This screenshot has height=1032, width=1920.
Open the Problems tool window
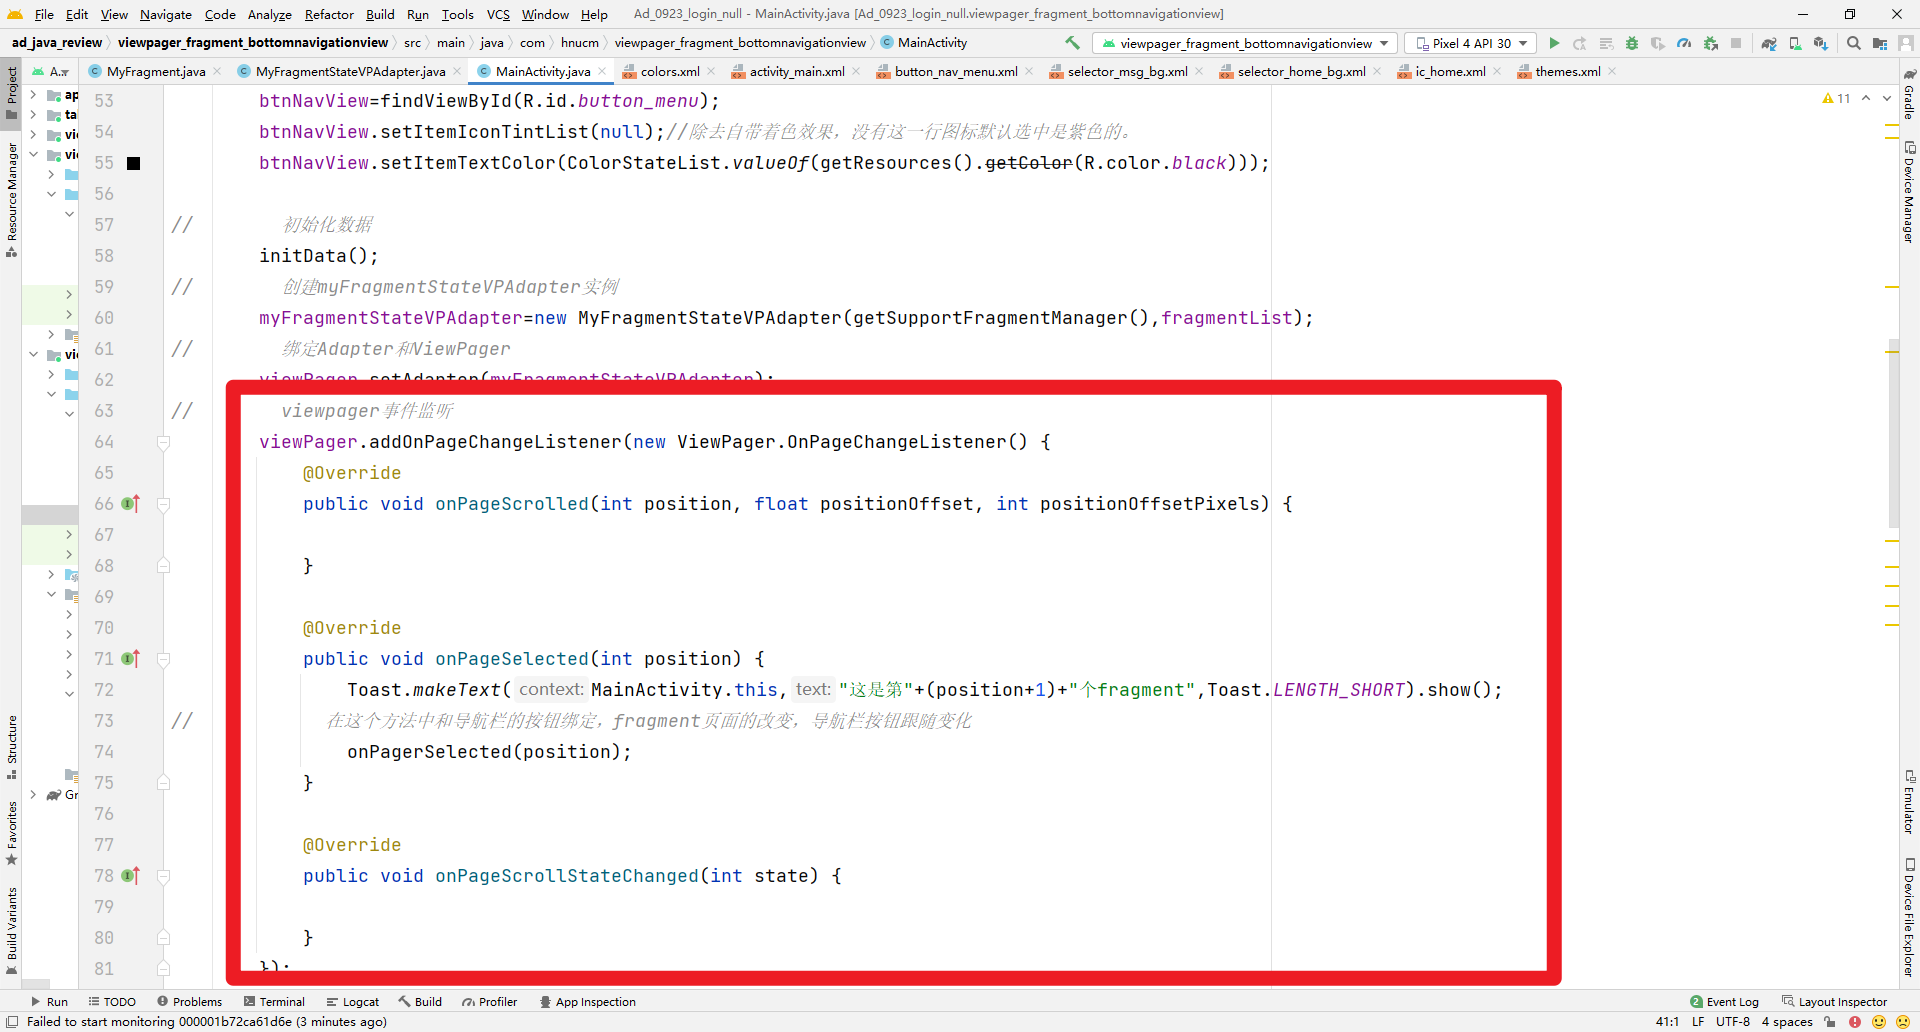(x=189, y=1002)
